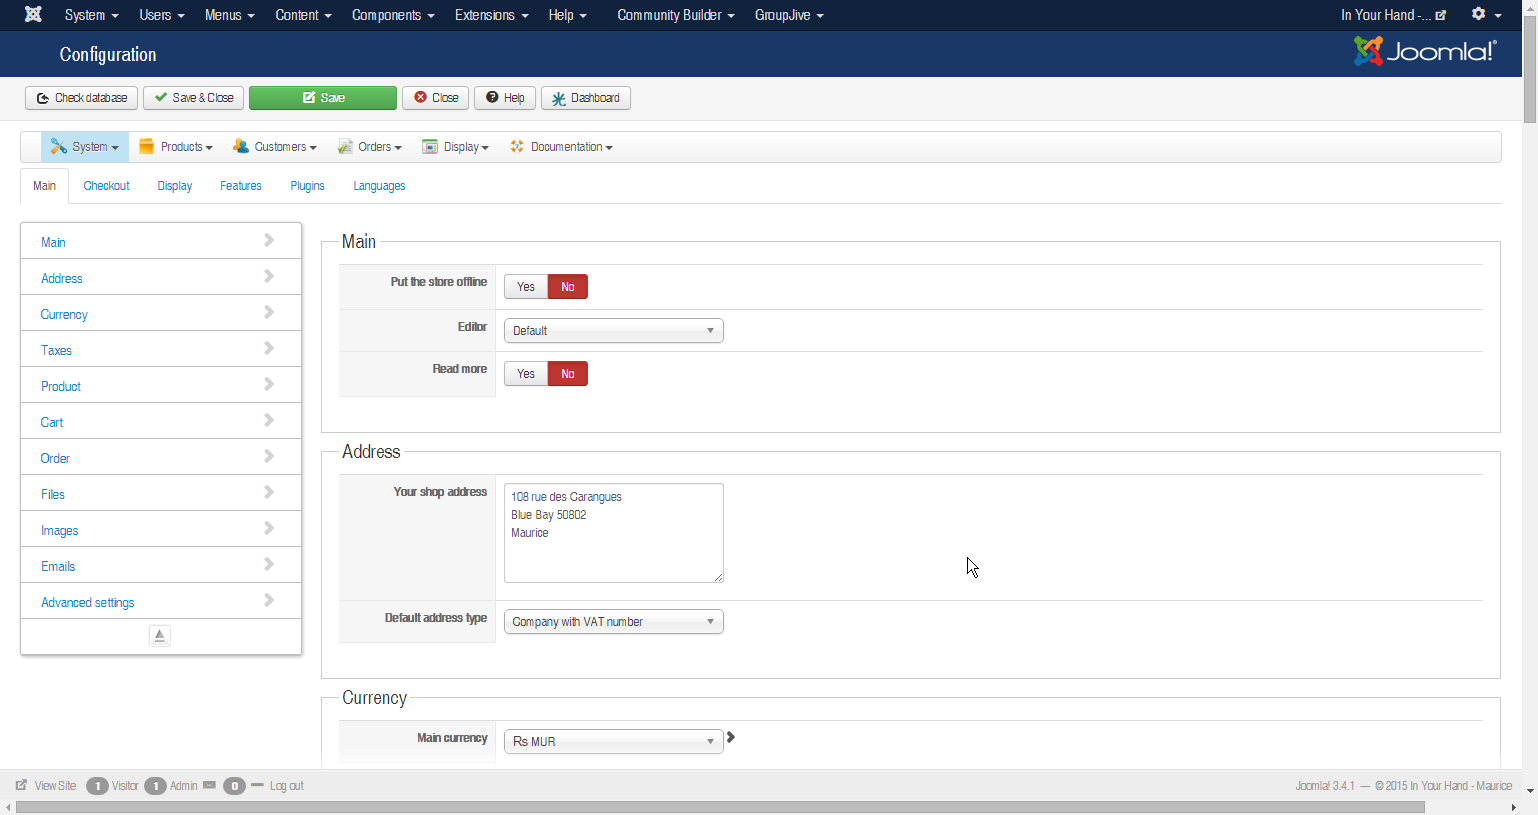Open the Main currency dropdown
Viewport: 1538px width, 815px height.
pyautogui.click(x=613, y=742)
